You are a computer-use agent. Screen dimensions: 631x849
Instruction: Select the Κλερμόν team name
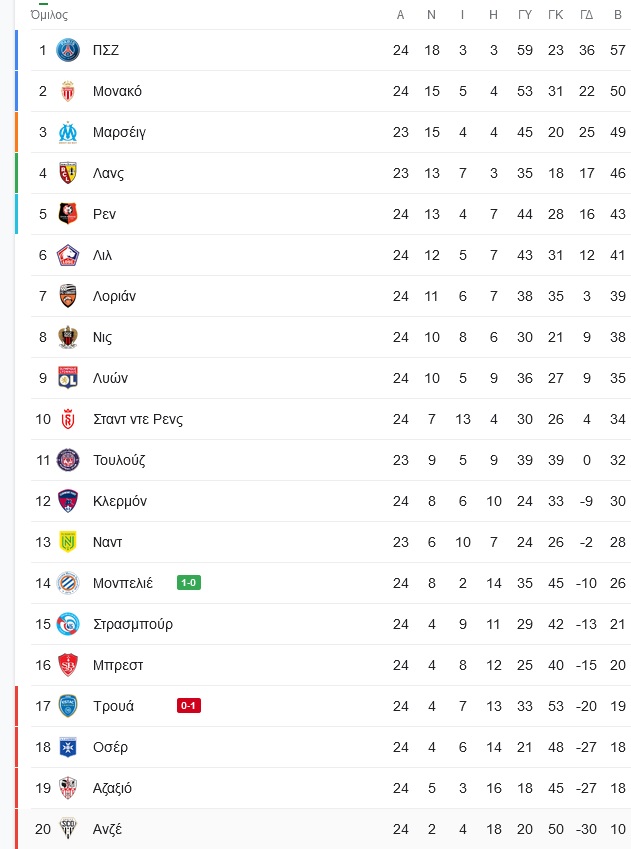(x=119, y=501)
